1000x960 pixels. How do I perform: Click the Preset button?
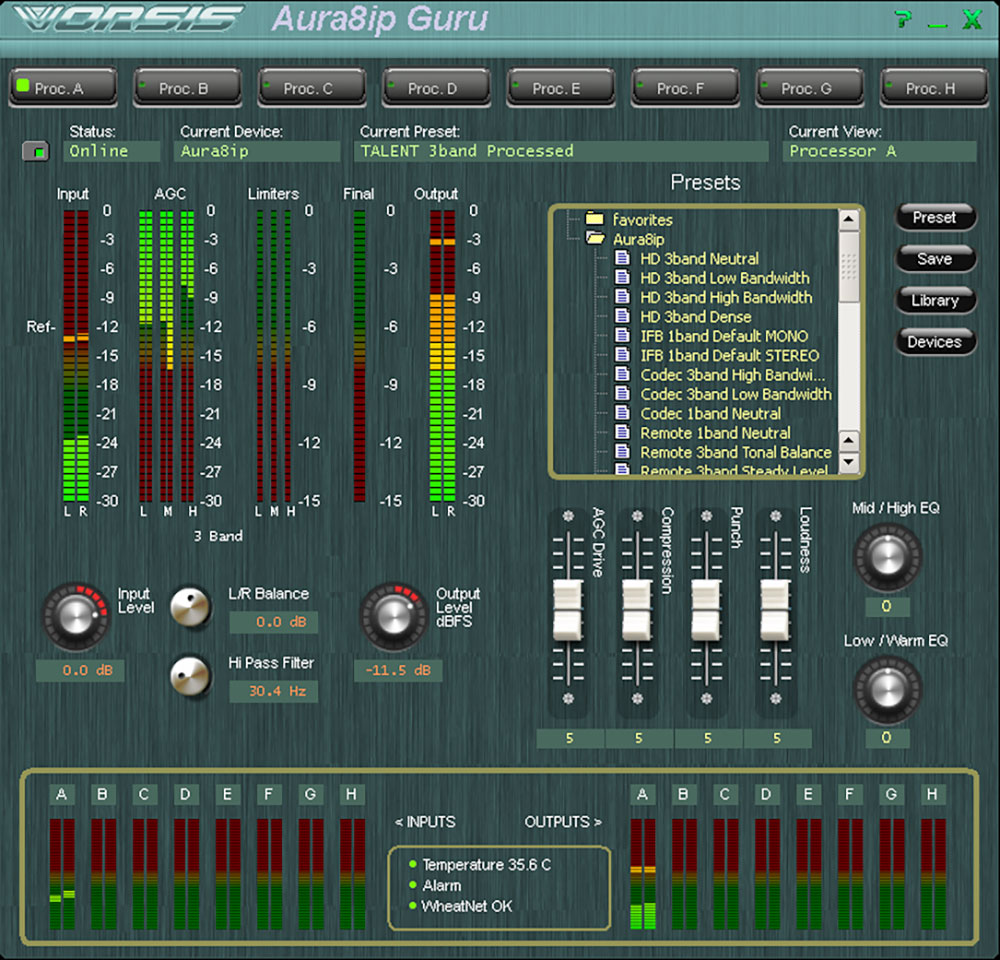tap(935, 218)
